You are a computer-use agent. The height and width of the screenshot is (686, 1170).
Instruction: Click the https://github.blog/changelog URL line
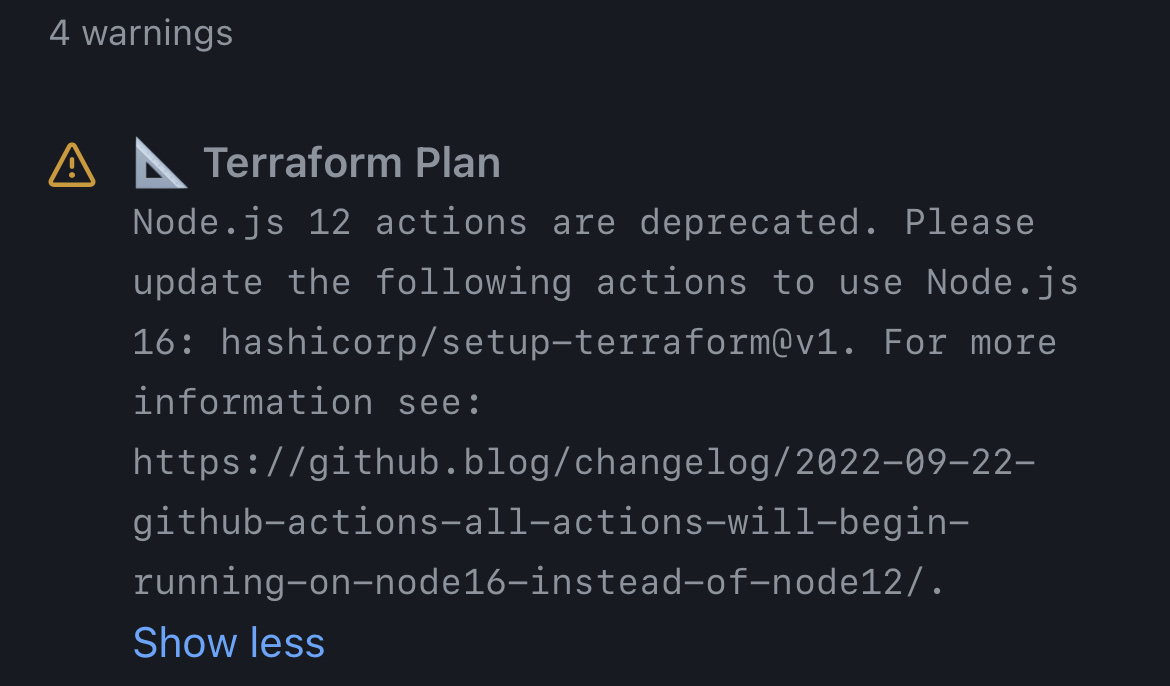coord(584,463)
